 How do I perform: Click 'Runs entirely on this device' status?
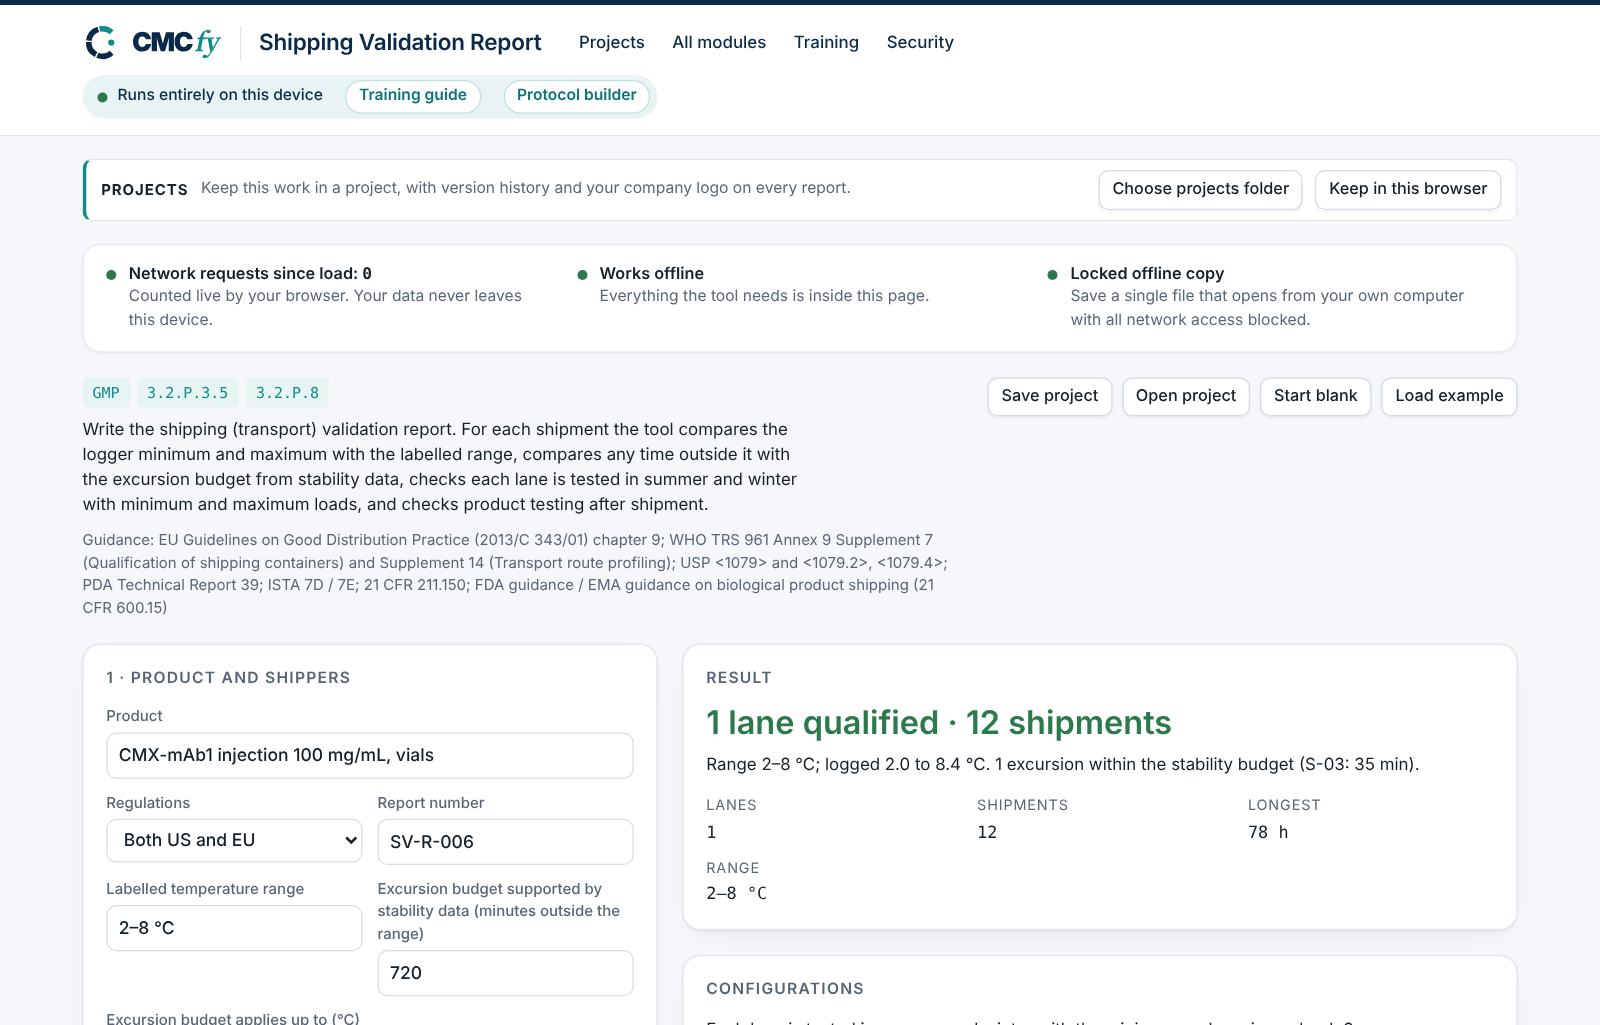click(220, 95)
